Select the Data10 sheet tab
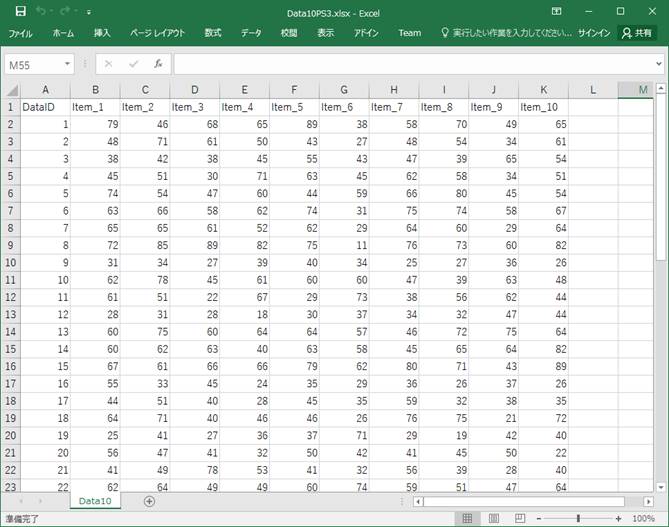This screenshot has height=527, width=669. 94,501
